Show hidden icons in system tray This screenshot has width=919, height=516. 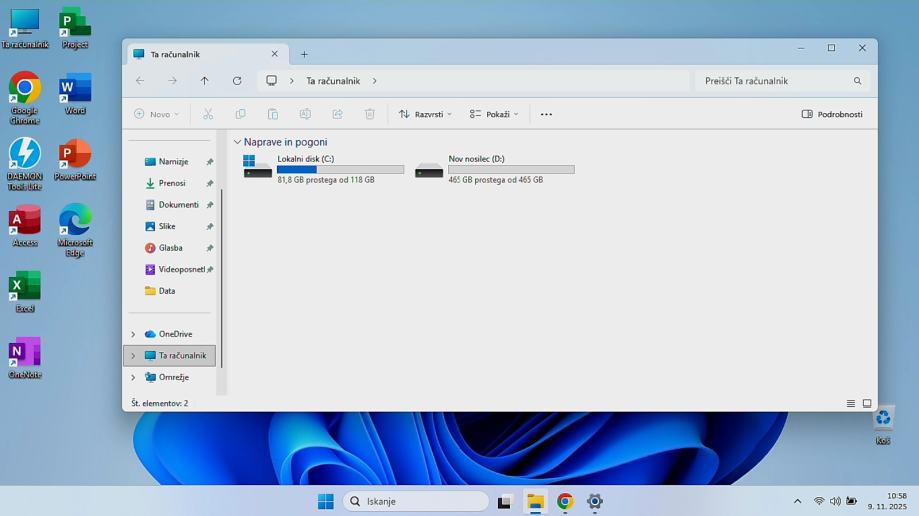(797, 501)
